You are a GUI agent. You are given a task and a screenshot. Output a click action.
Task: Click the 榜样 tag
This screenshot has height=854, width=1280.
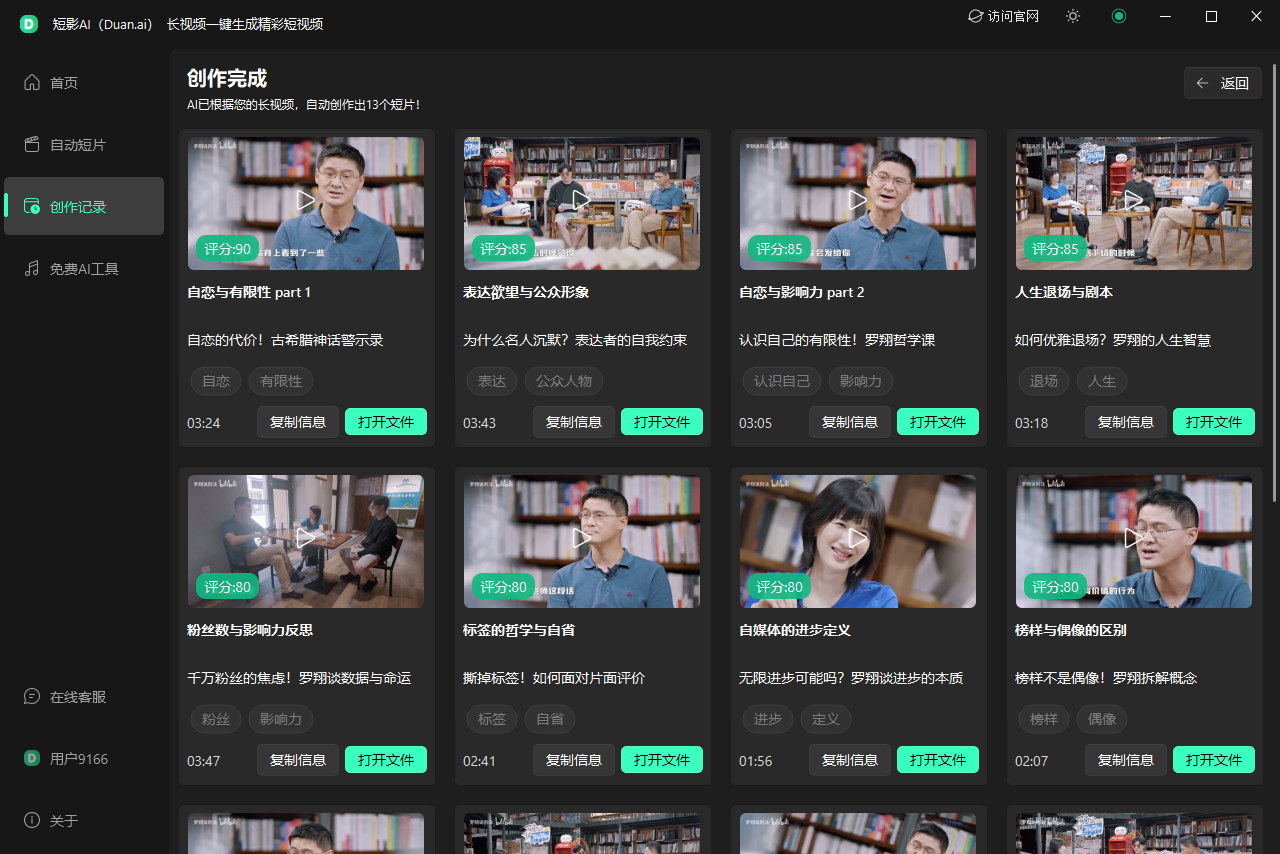(1044, 719)
